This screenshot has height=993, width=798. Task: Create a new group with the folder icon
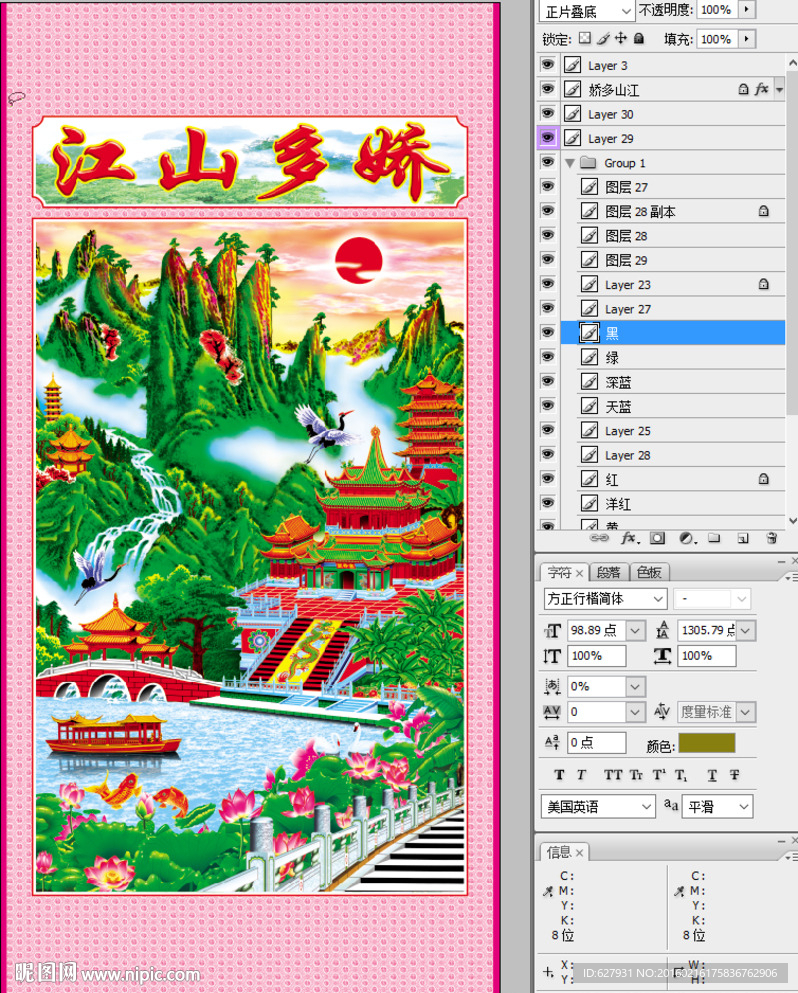[x=714, y=538]
